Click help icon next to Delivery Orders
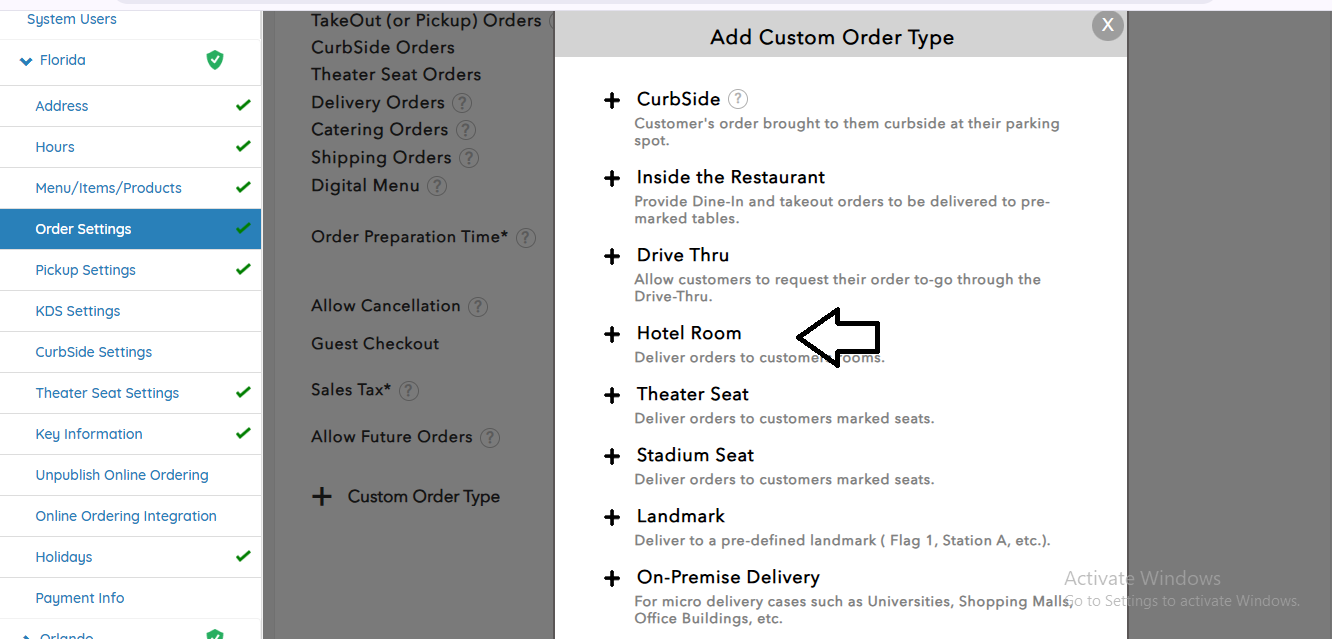 [x=461, y=102]
